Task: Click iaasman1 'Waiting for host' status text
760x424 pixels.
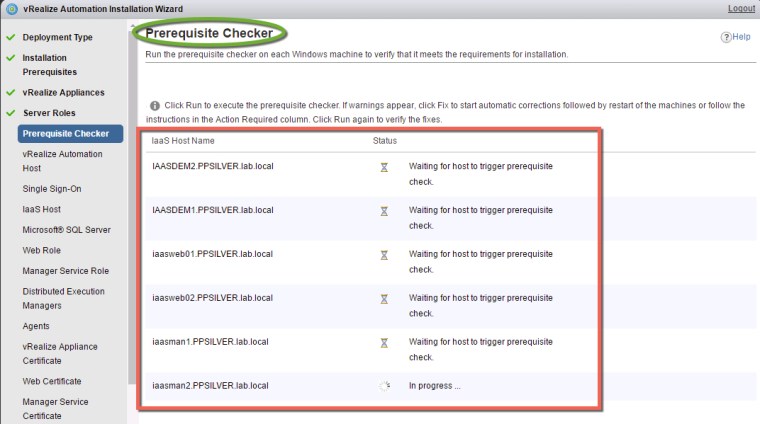Action: [481, 349]
